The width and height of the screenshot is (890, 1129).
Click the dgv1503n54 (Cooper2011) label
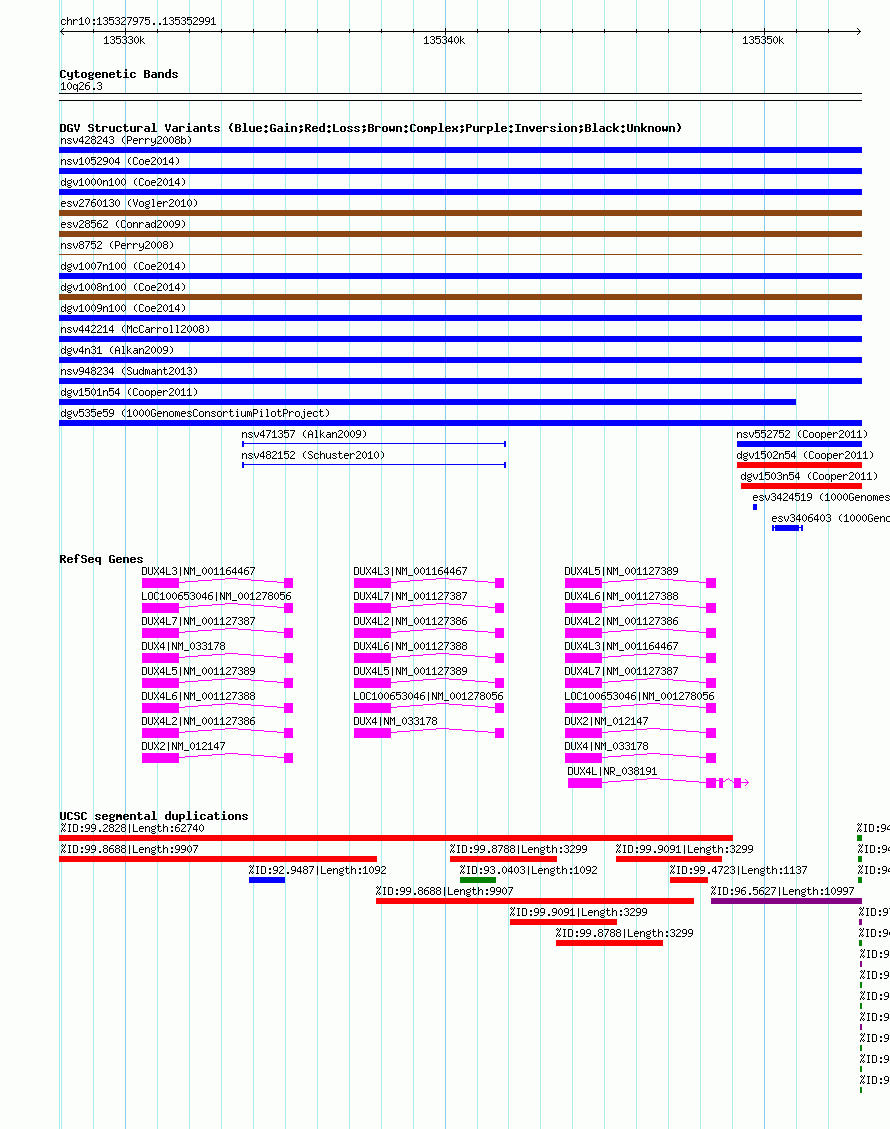[809, 476]
